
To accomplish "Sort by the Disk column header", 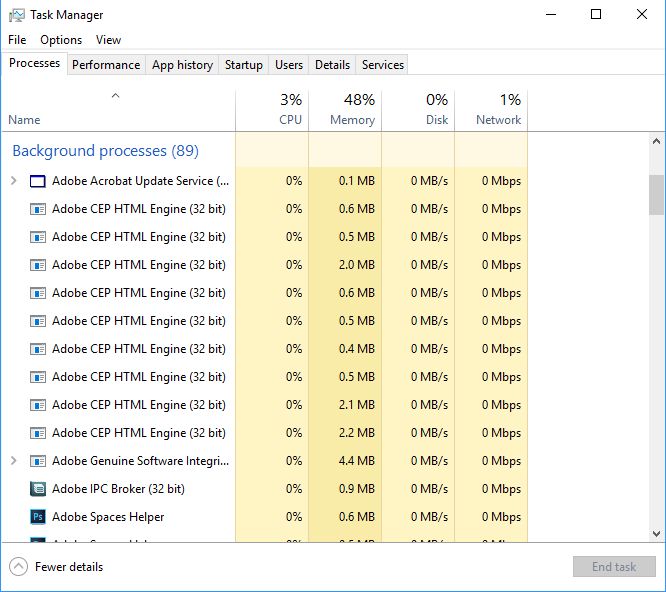I will [x=418, y=110].
